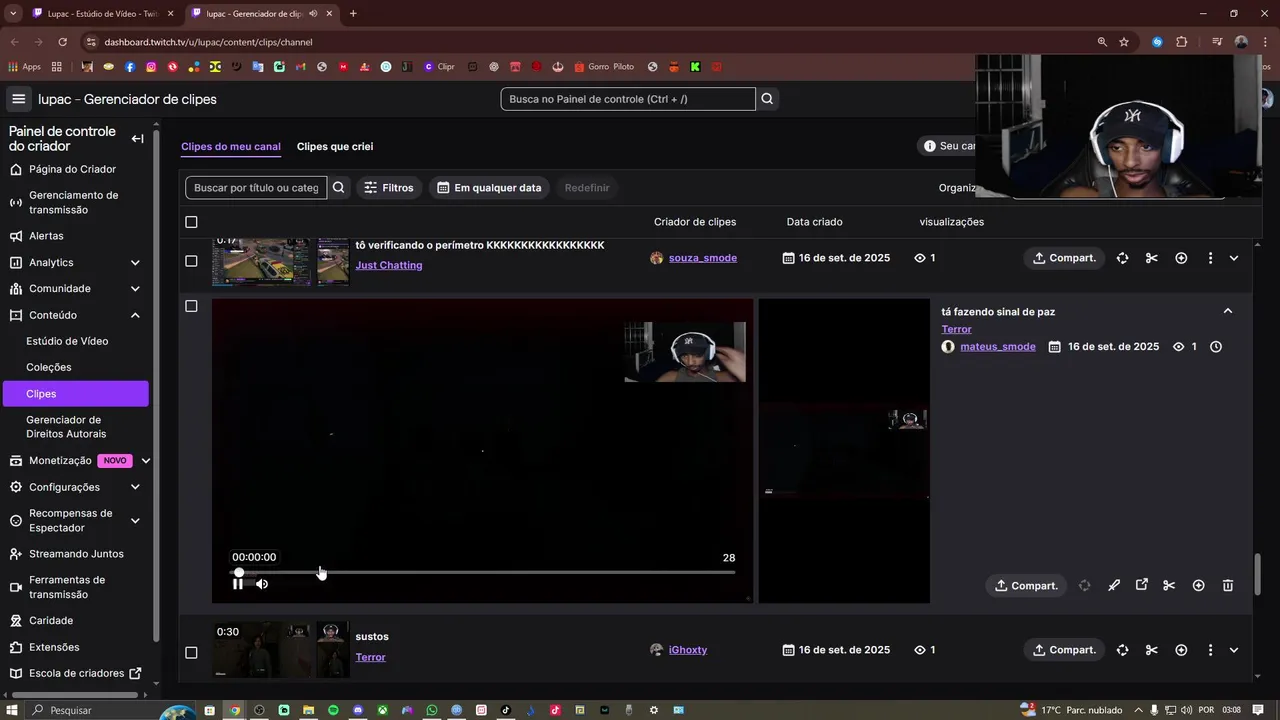The image size is (1280, 720).
Task: Check the sustos clip row checkbox
Action: (191, 653)
